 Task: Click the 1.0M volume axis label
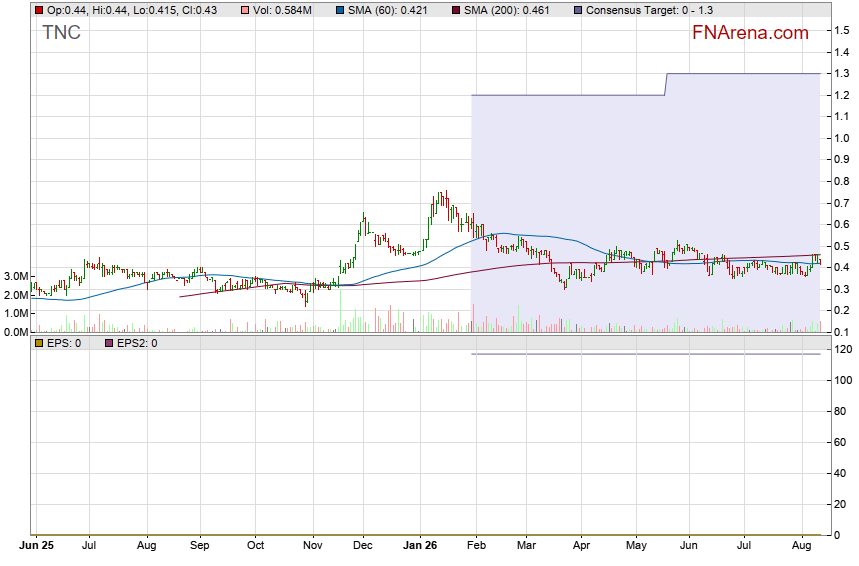pos(16,313)
